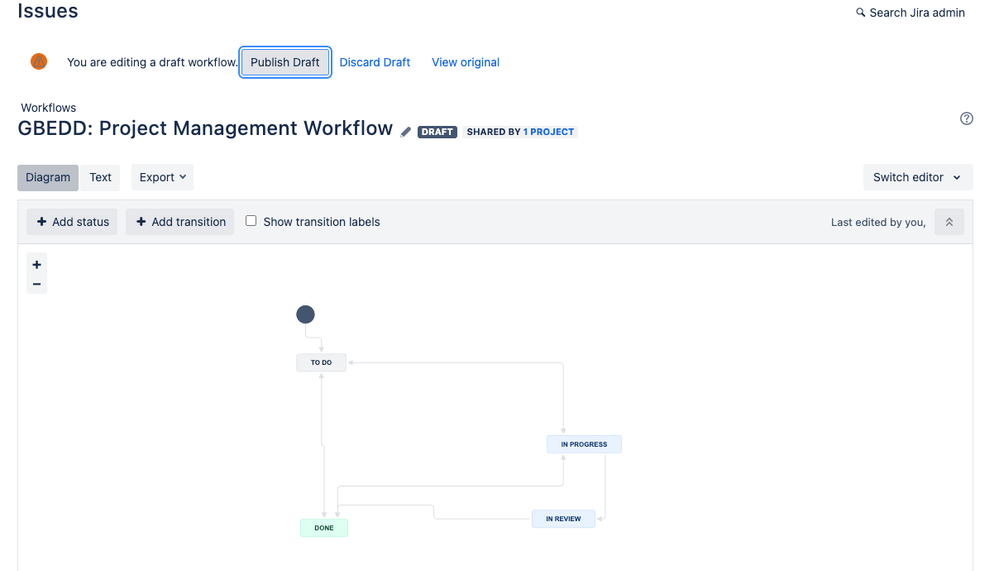Click Add transition button
This screenshot has width=999, height=571.
(x=180, y=222)
